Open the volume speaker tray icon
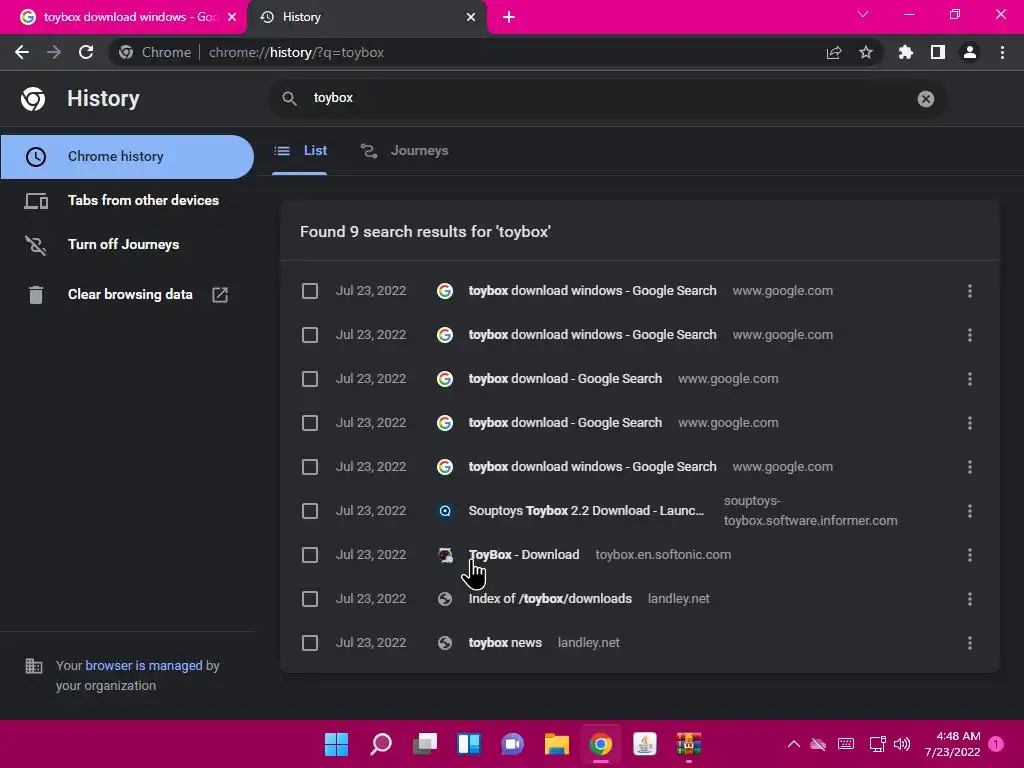The width and height of the screenshot is (1024, 768). click(x=902, y=744)
